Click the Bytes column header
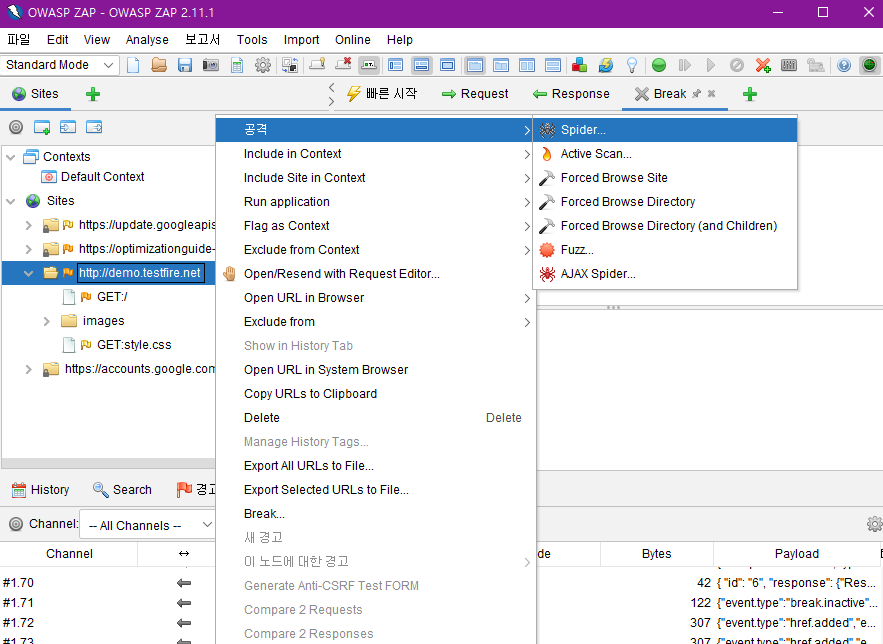 (657, 554)
